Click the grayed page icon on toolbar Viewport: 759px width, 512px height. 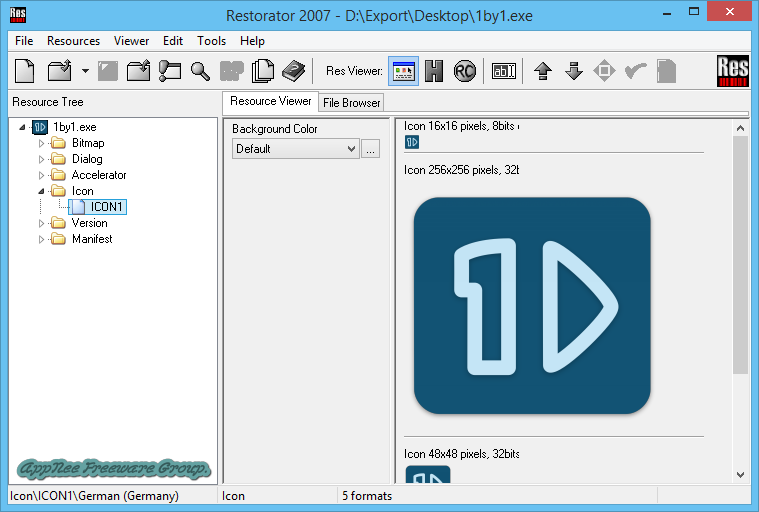tap(667, 71)
